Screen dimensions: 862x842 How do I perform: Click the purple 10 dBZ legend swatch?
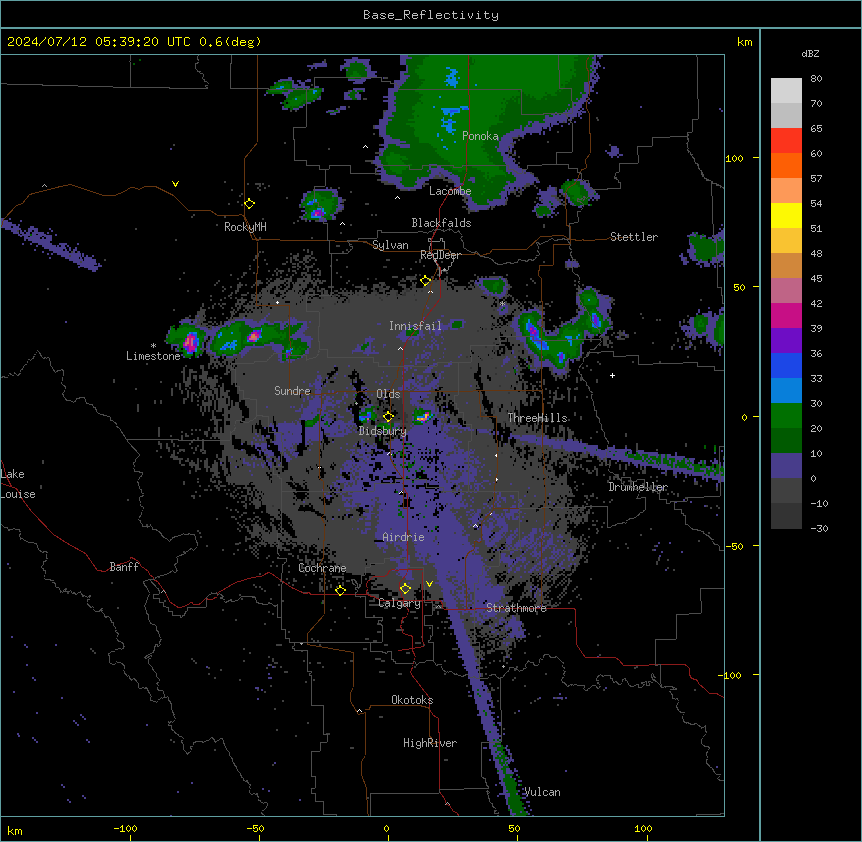pyautogui.click(x=786, y=466)
